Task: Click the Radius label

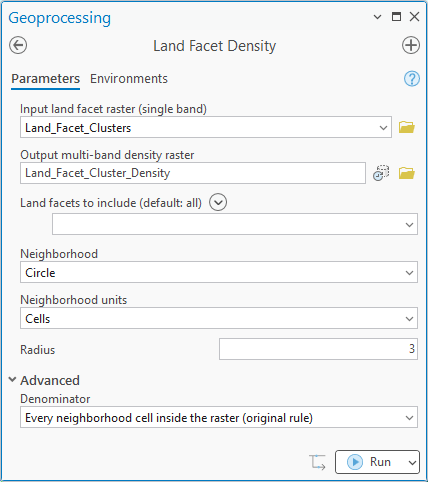Action: (x=37, y=350)
